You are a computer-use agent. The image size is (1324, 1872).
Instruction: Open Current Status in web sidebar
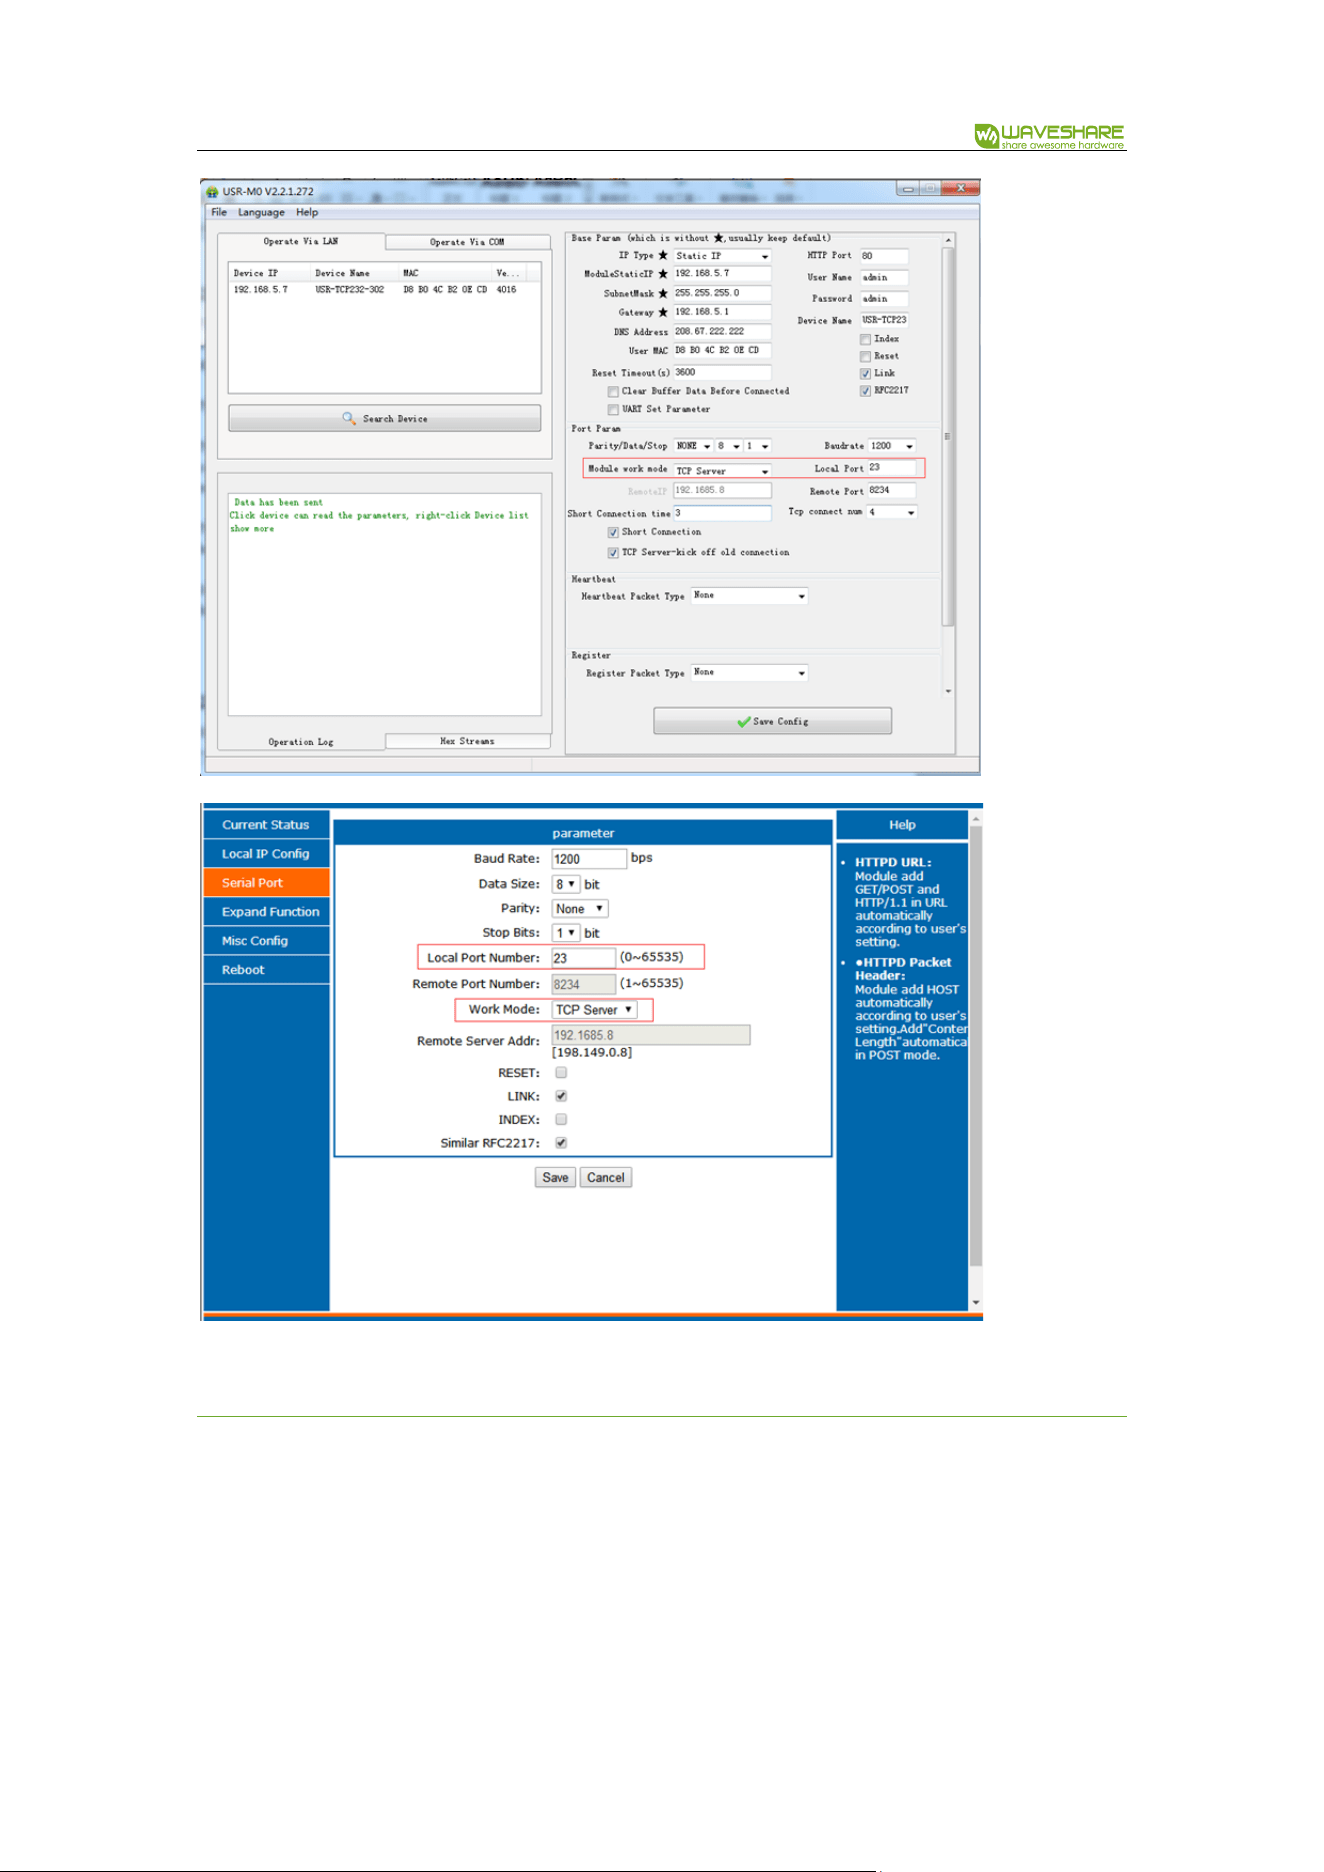[x=266, y=825]
